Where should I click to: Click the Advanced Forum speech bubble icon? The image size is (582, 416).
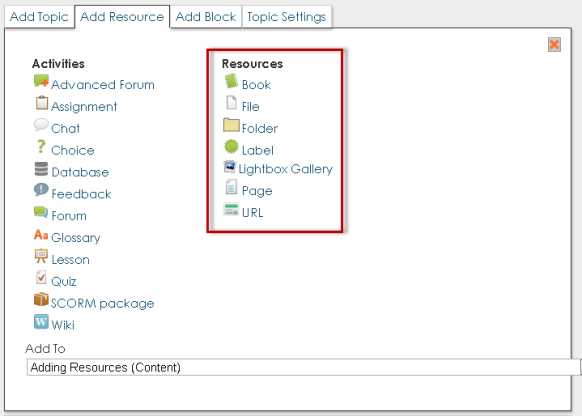41,81
